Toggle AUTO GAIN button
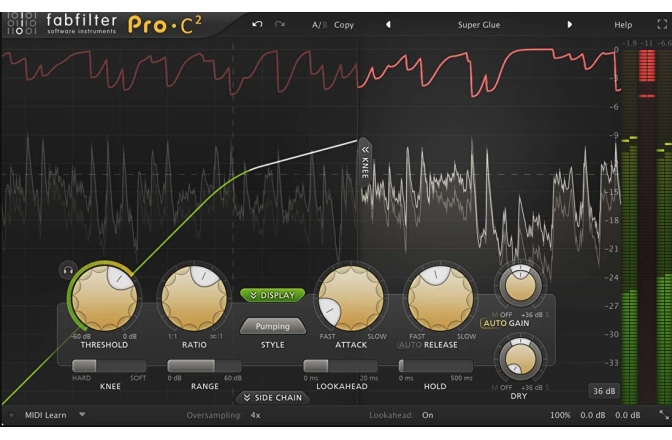 point(506,323)
